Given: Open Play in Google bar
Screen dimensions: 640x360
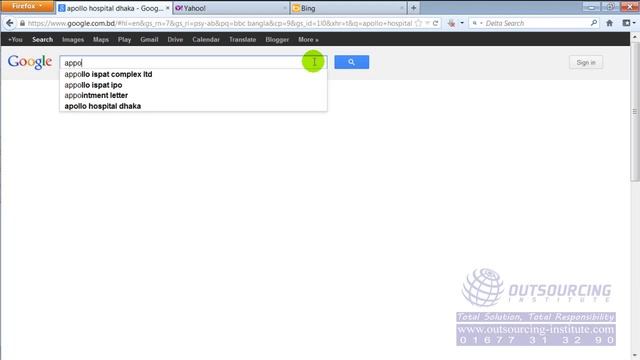Looking at the screenshot, I should coord(124,40).
